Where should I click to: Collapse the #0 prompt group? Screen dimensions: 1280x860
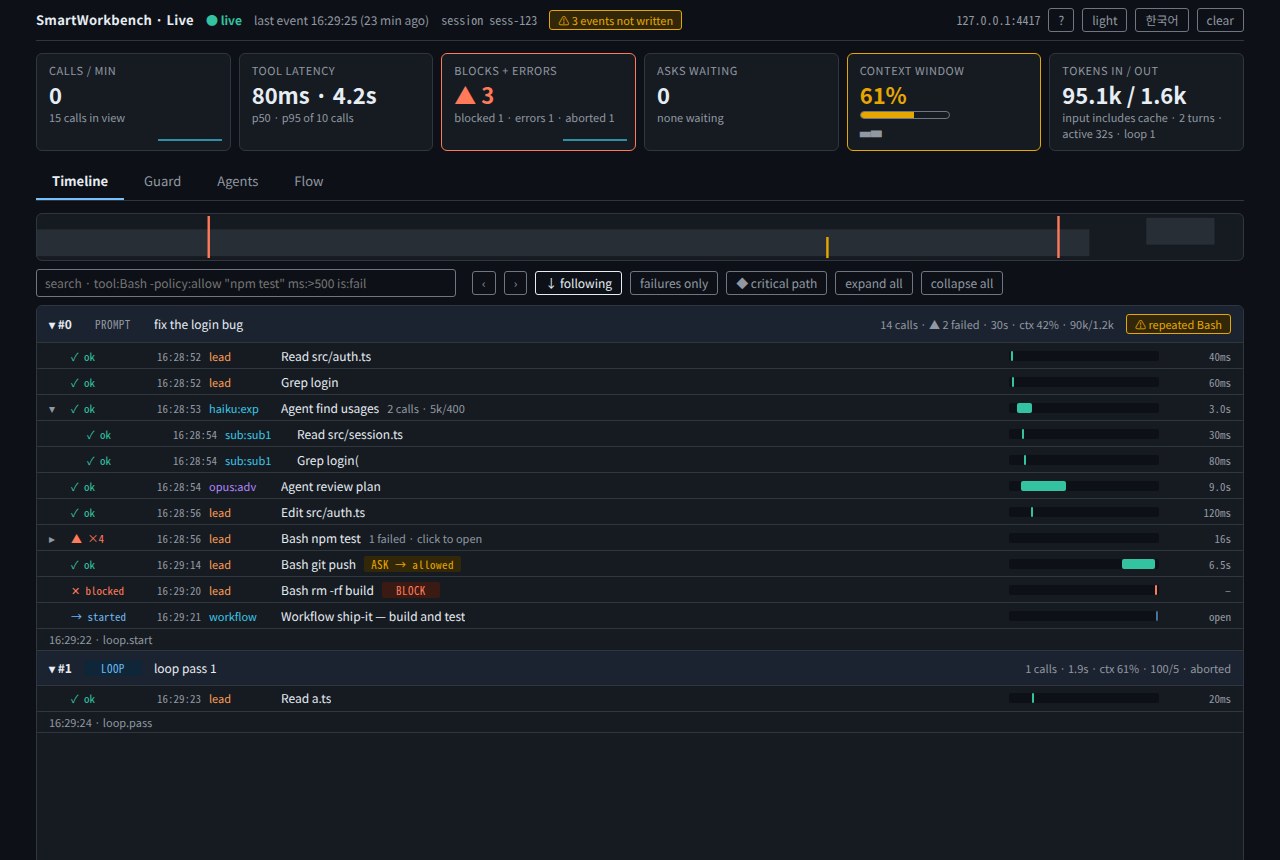pos(53,325)
